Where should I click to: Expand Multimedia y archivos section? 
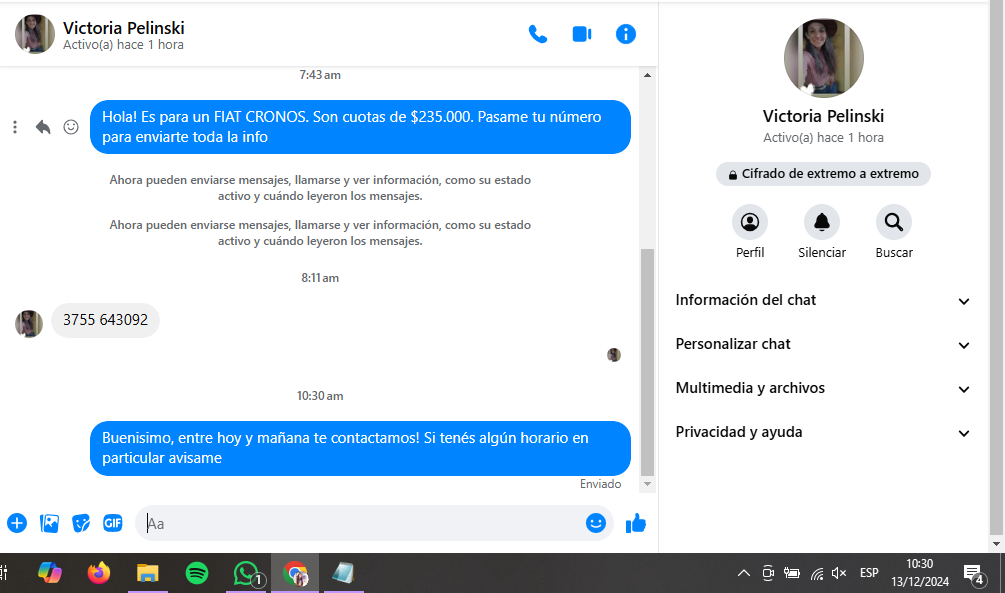point(823,388)
